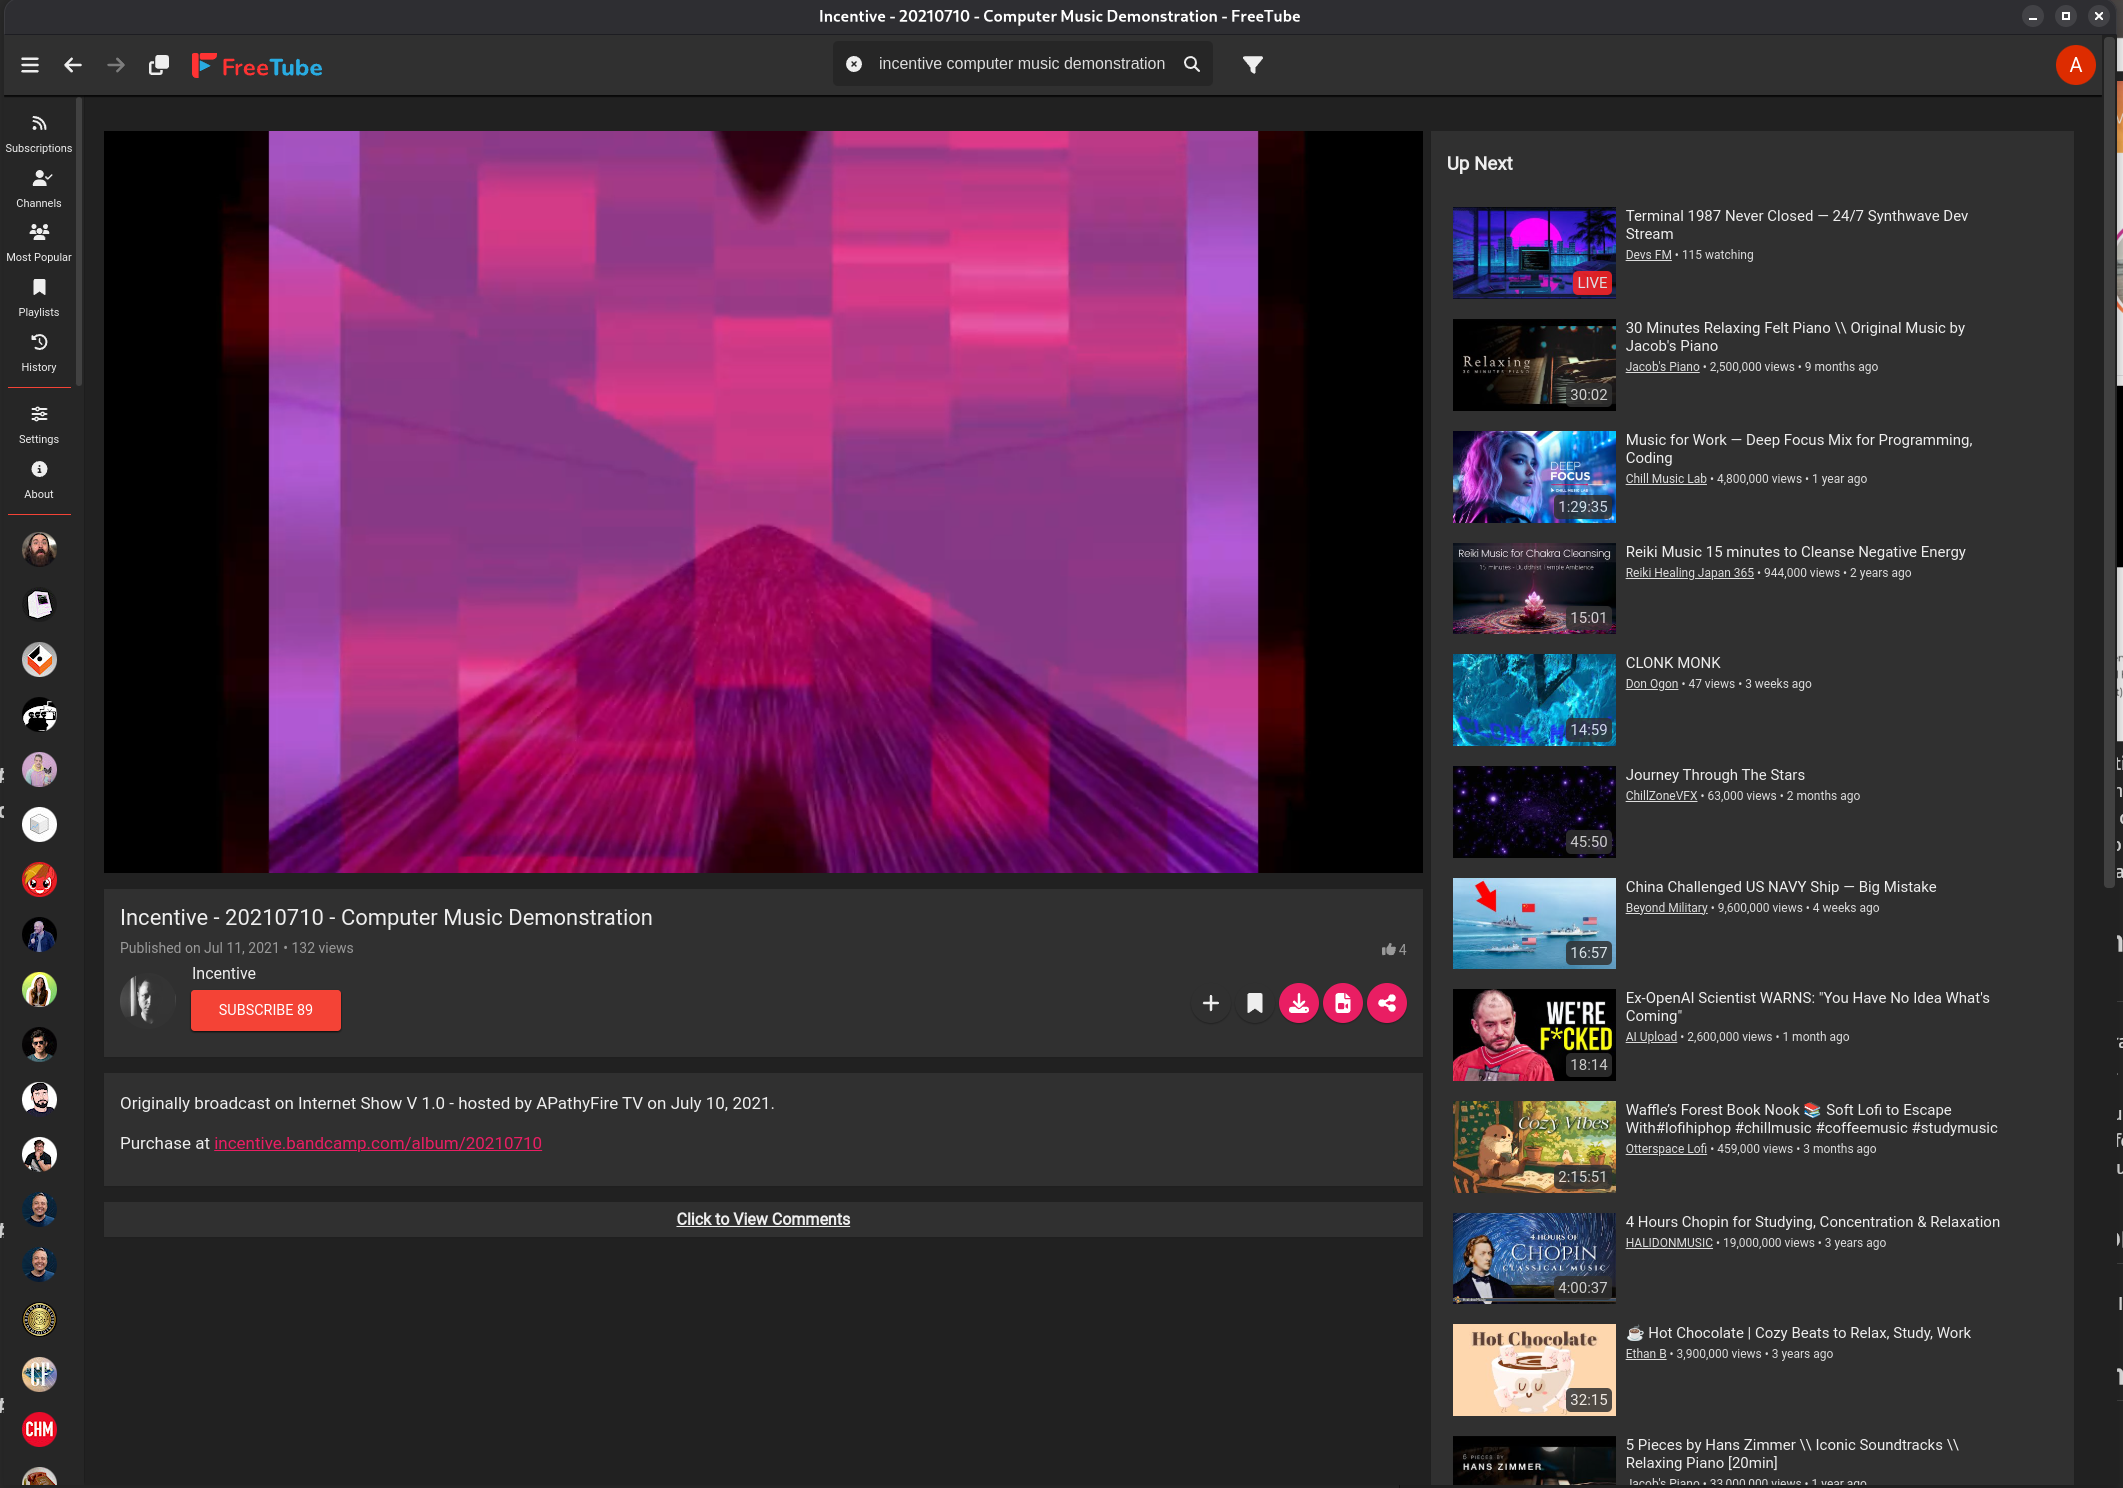Screen dimensions: 2123x1488
Task: Click the download video button
Action: pyautogui.click(x=1298, y=1003)
